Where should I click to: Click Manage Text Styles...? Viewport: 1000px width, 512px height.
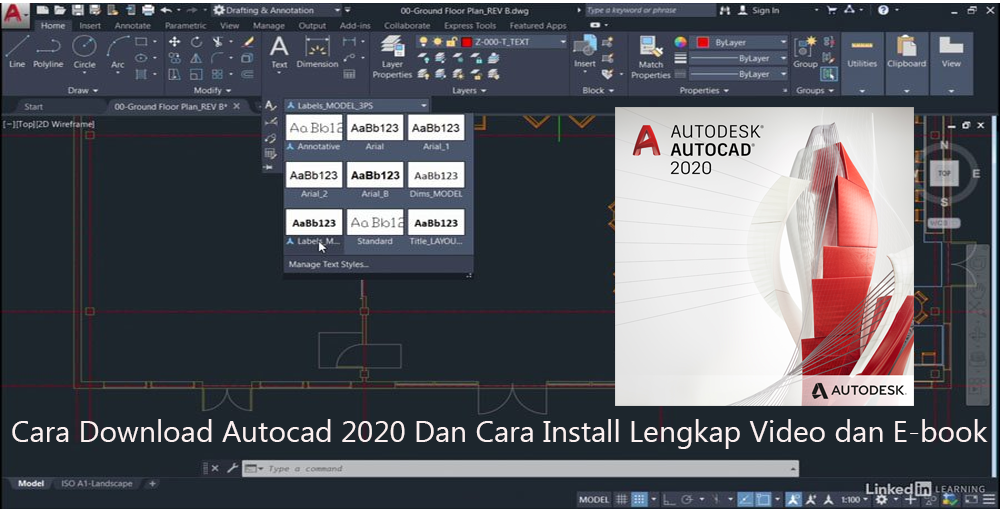328,264
